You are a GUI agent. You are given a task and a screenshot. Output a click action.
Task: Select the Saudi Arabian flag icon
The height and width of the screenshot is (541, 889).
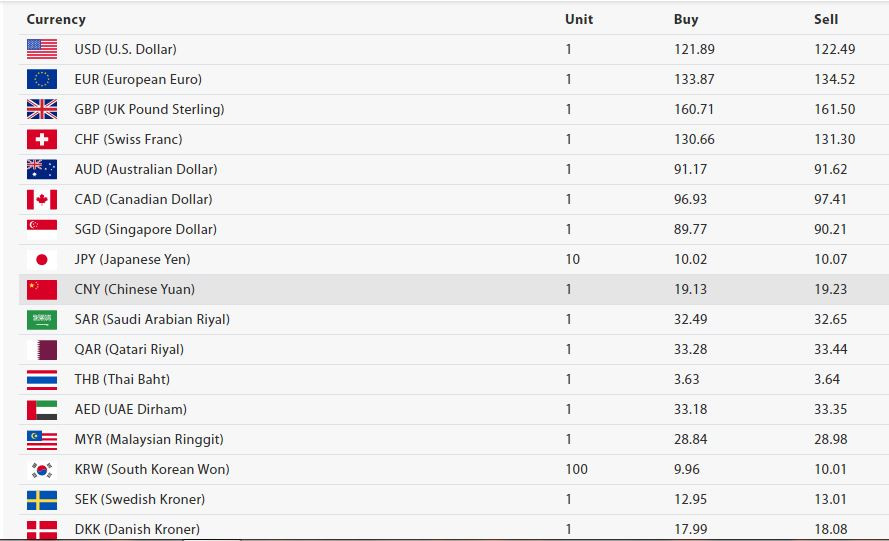(42, 320)
